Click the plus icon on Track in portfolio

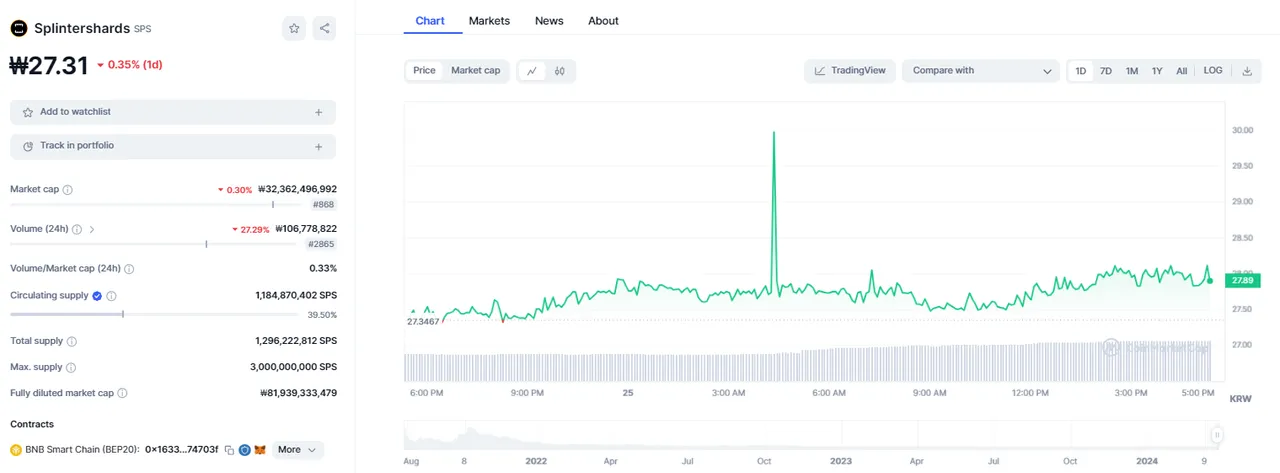[318, 147]
